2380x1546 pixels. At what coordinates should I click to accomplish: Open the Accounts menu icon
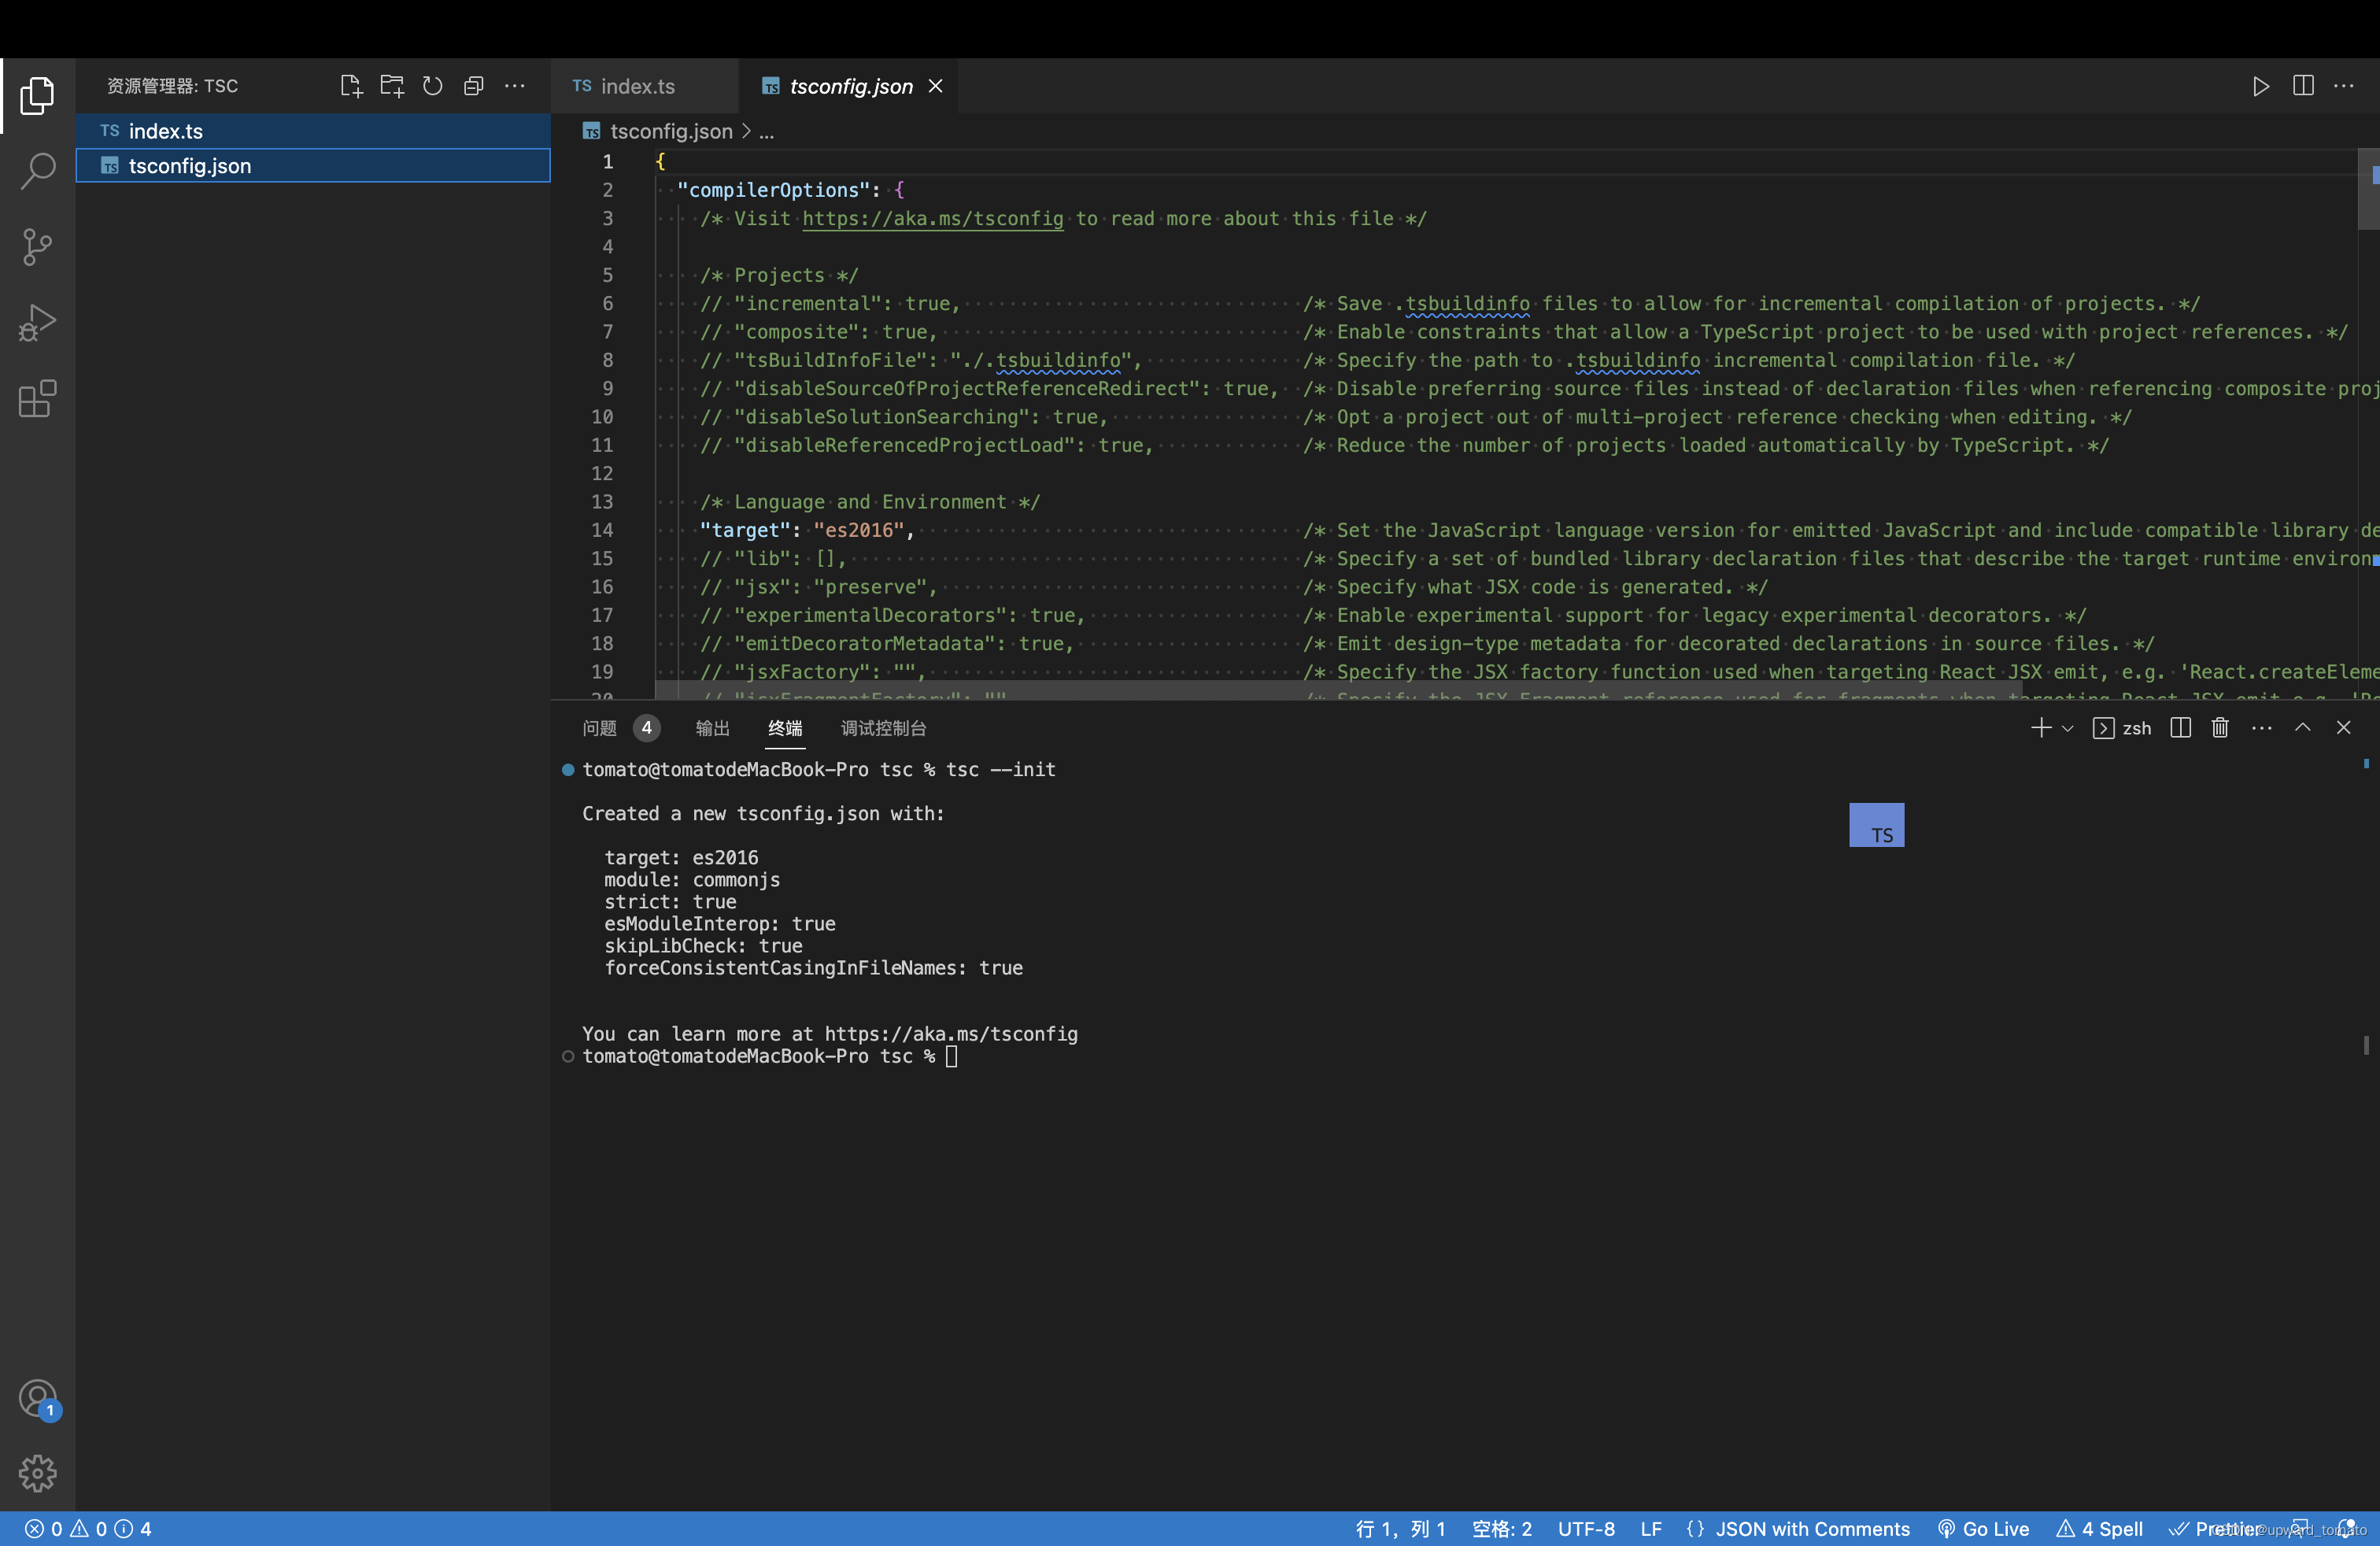coord(38,1398)
